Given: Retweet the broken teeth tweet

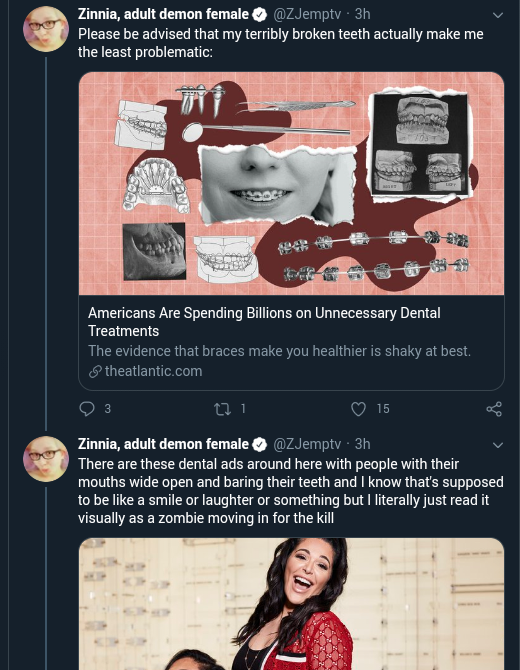Looking at the screenshot, I should [x=222, y=409].
